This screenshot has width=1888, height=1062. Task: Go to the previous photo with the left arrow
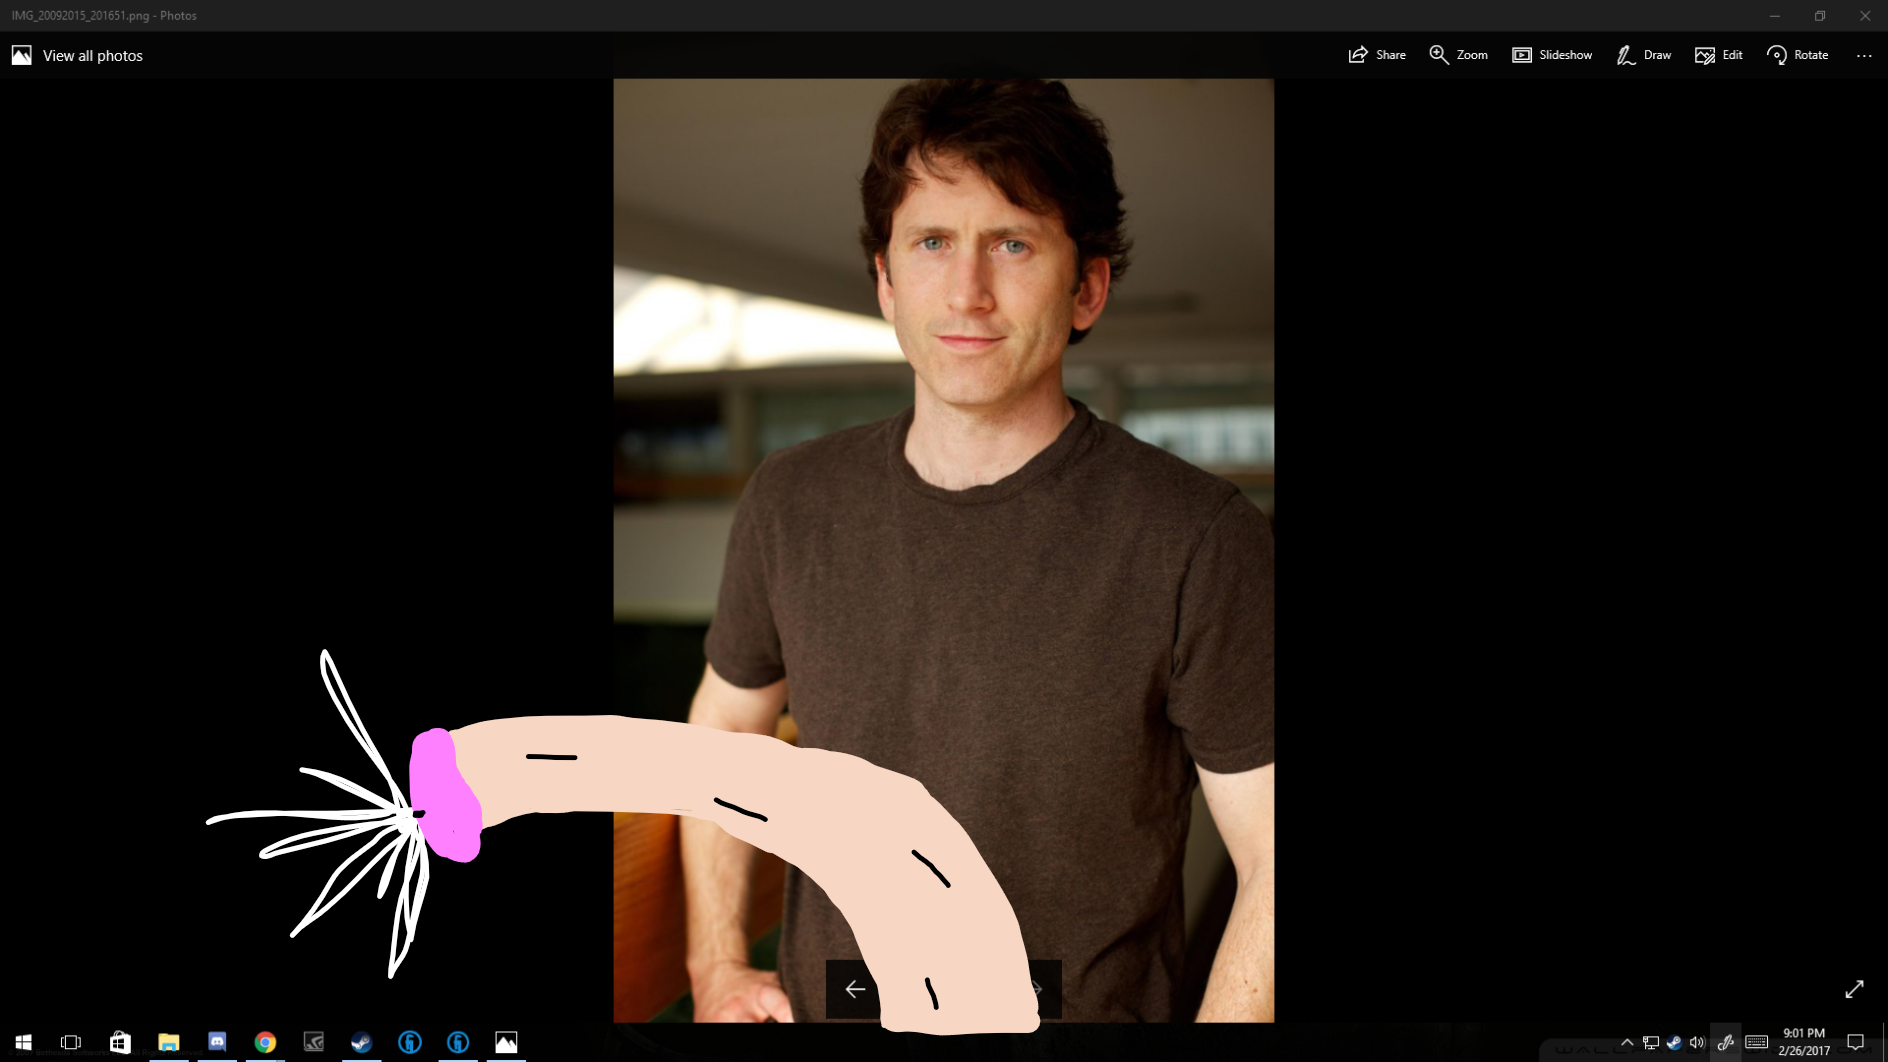(x=854, y=989)
